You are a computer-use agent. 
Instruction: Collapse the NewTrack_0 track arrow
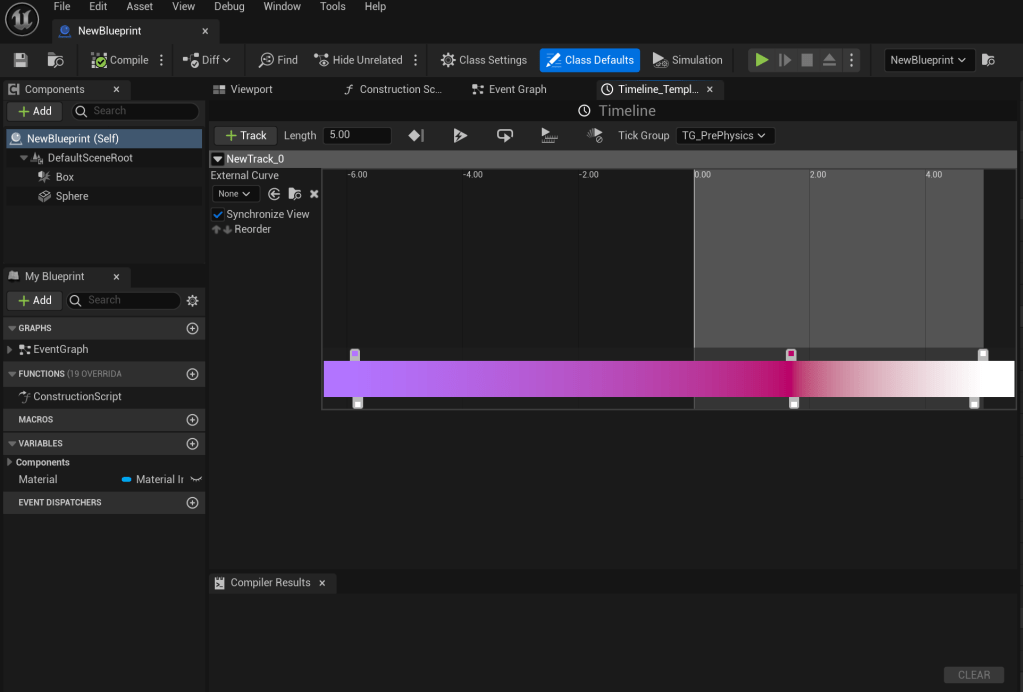218,159
